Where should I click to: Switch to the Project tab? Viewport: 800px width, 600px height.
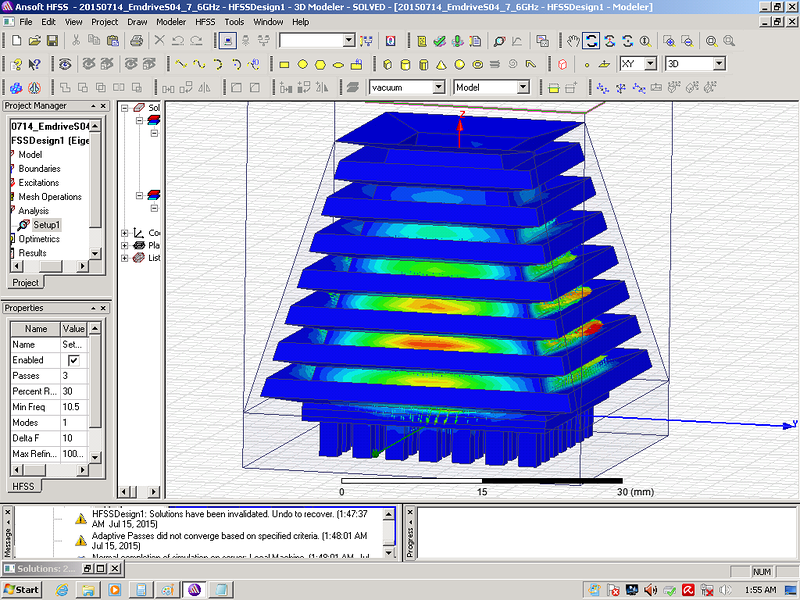[x=25, y=283]
